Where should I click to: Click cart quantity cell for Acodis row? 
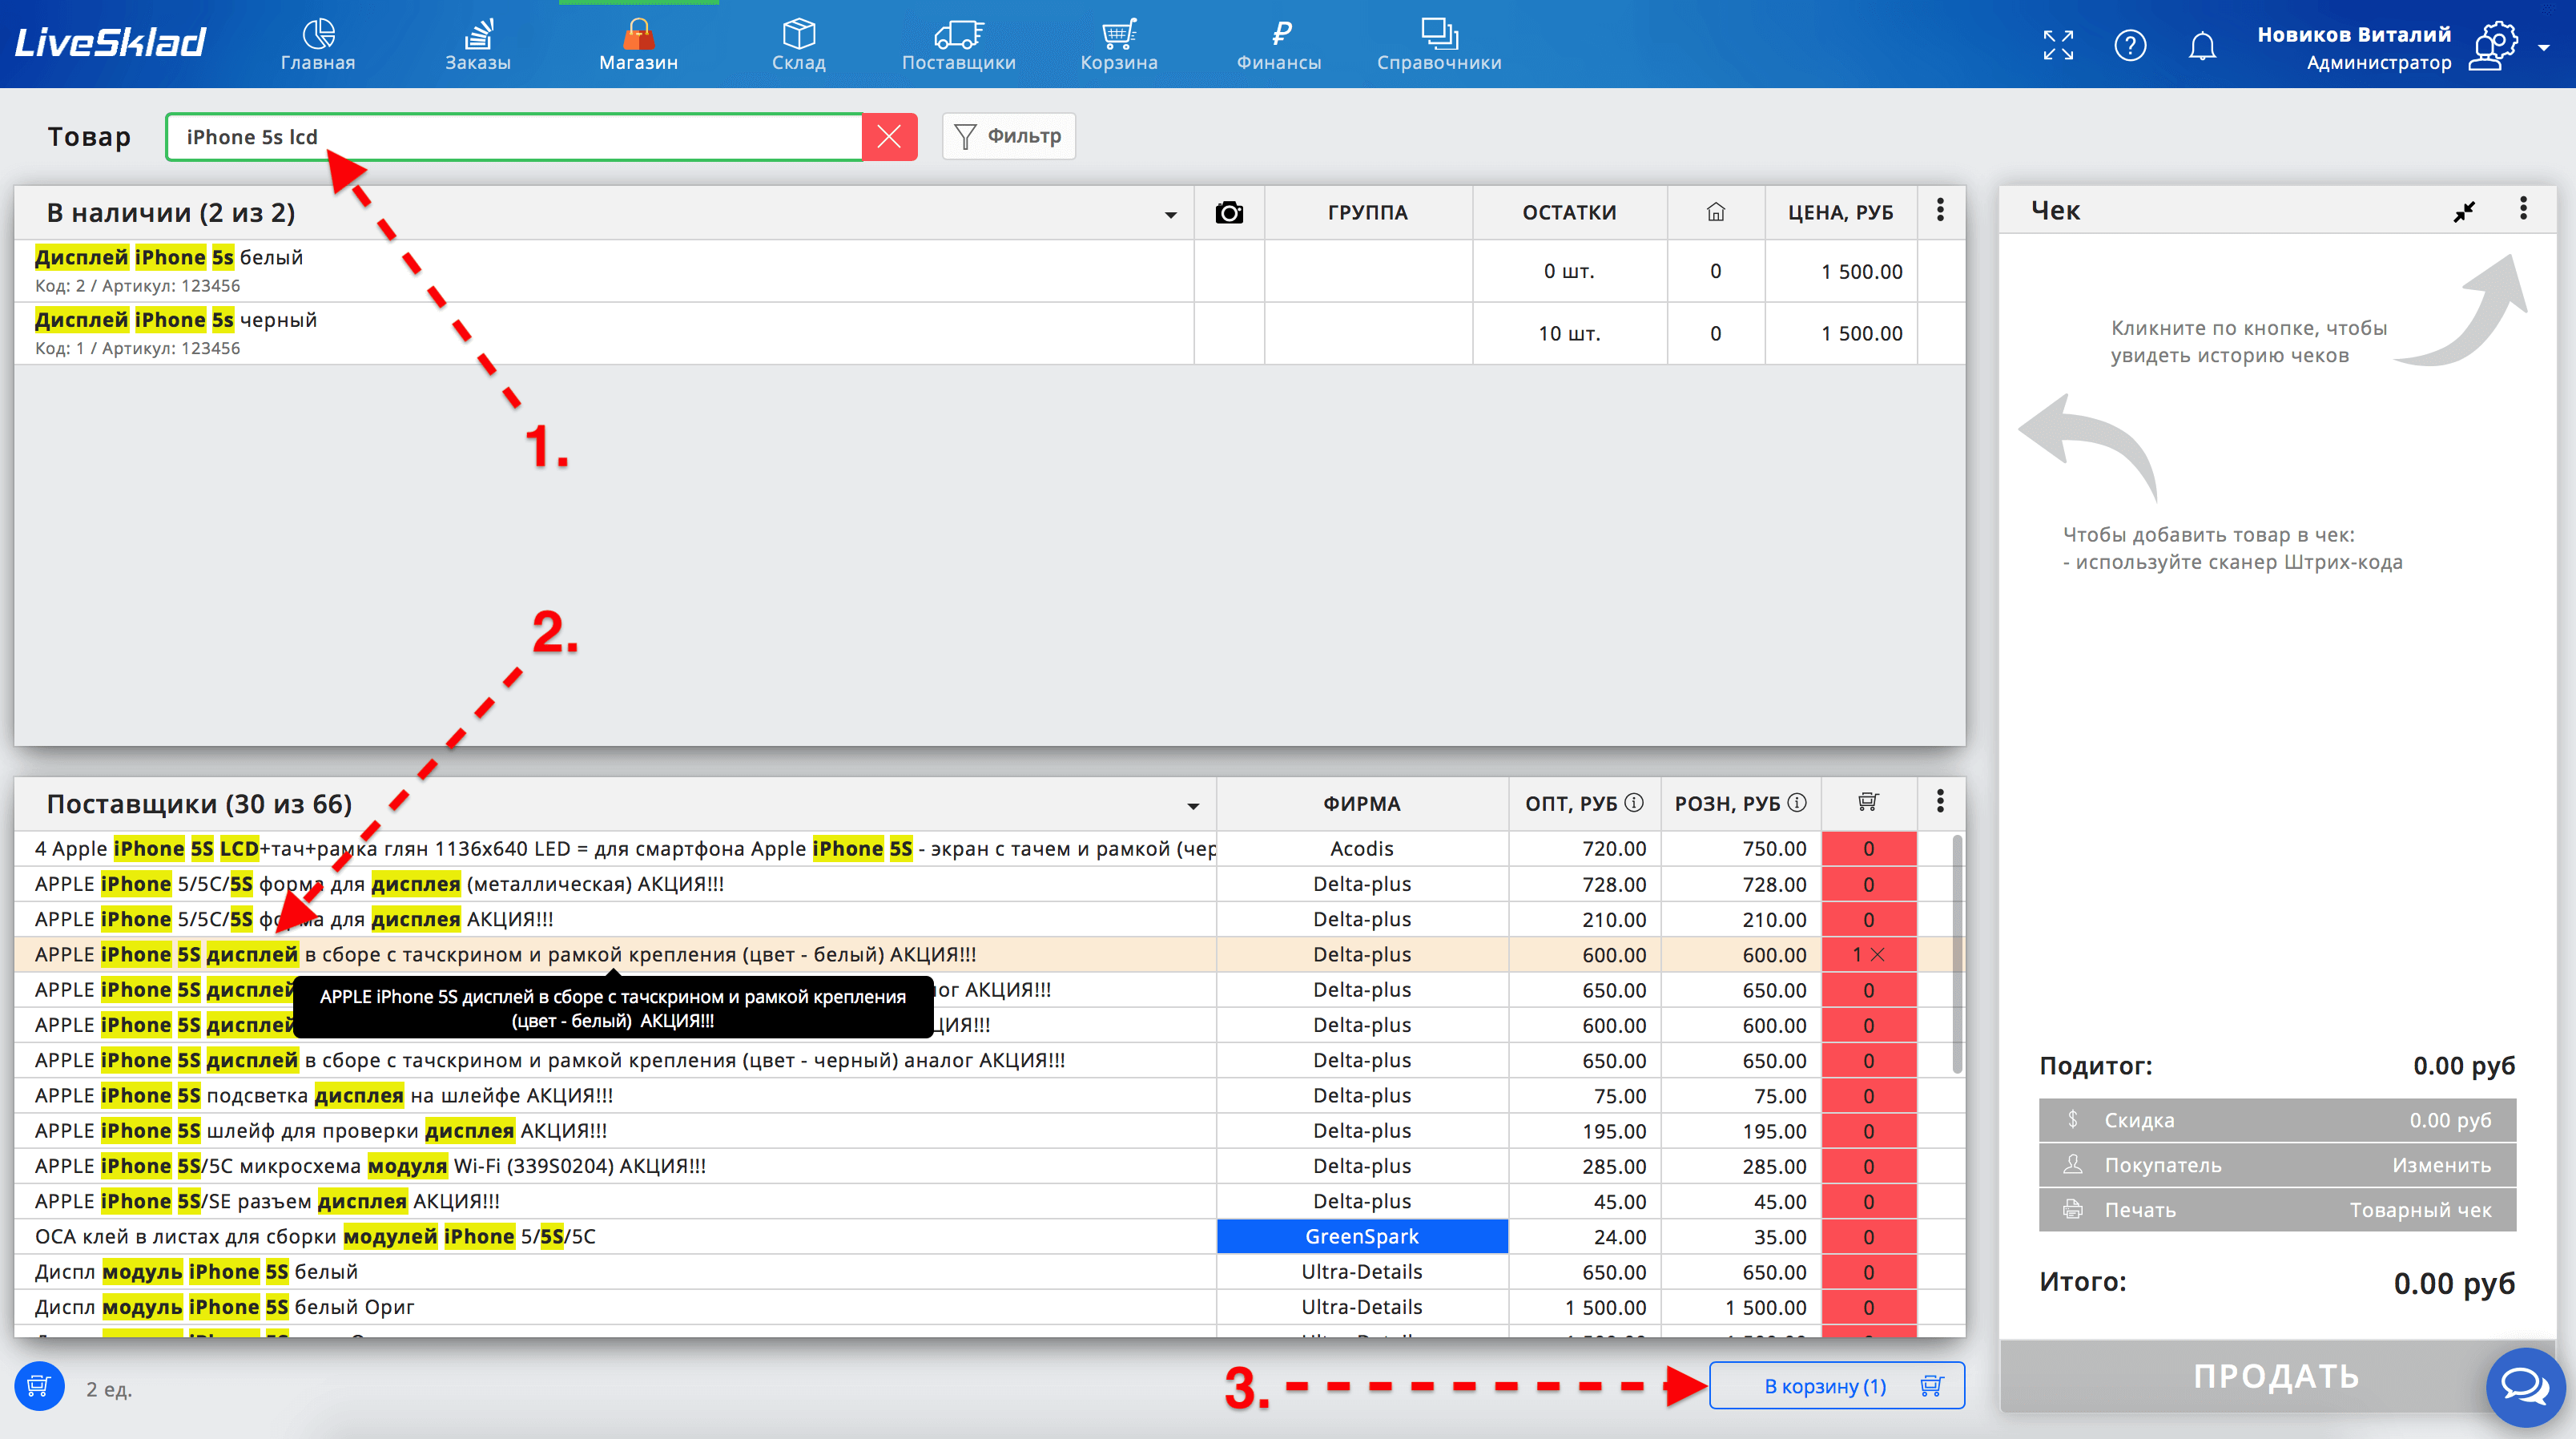[x=1868, y=848]
